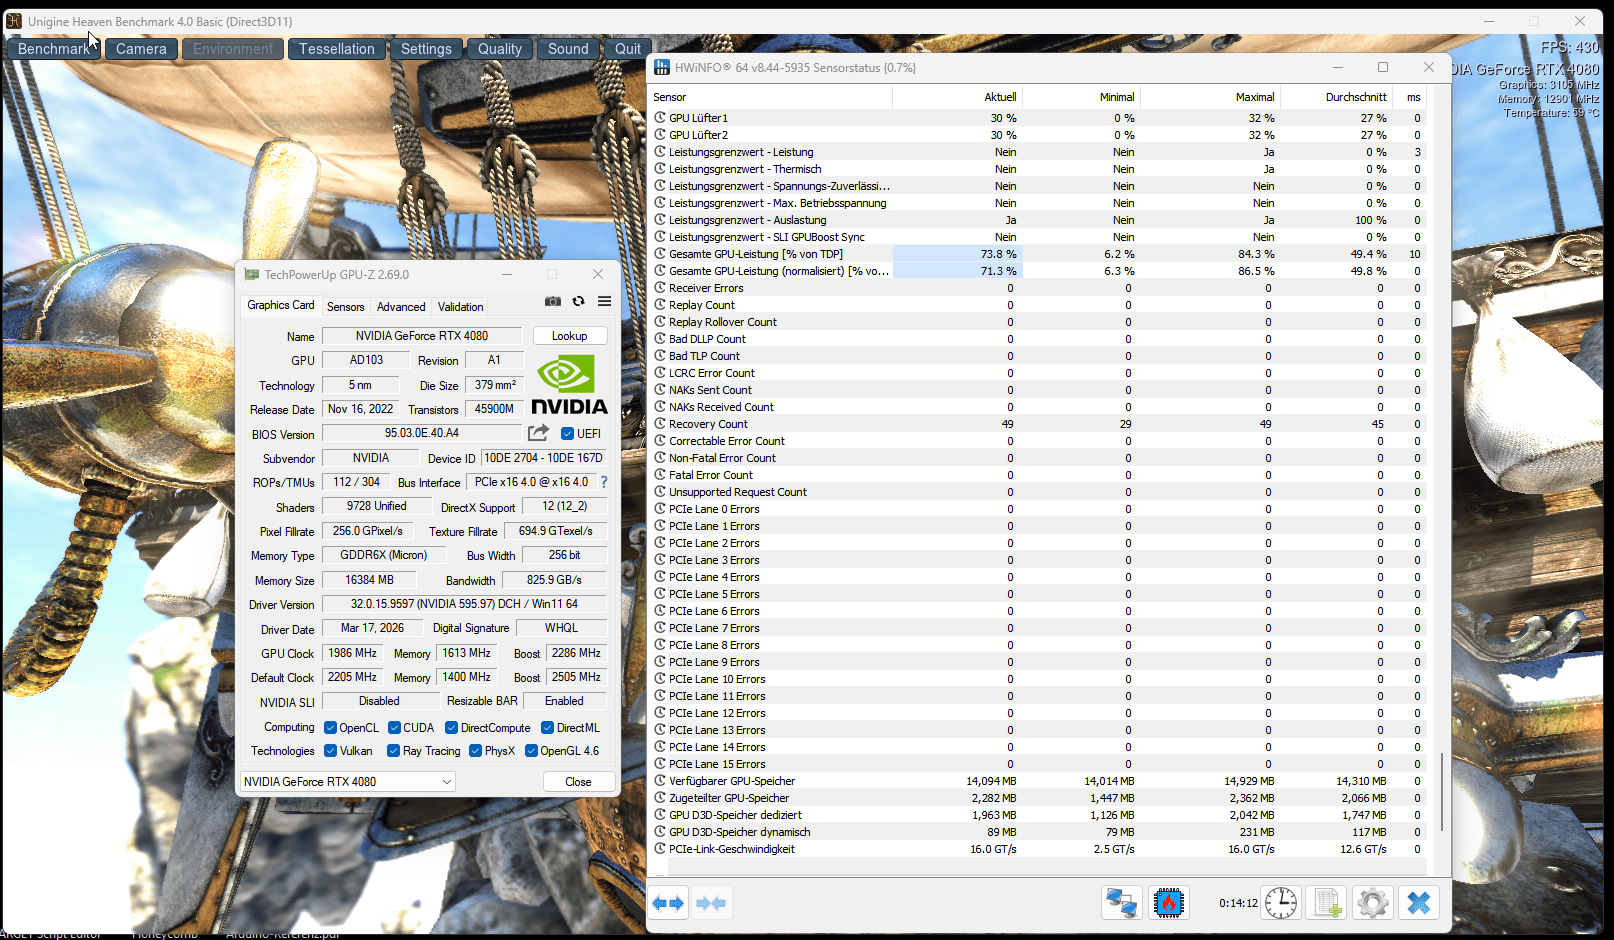1614x940 pixels.
Task: Open GPU-Z hamburger menu icon
Action: click(x=604, y=301)
